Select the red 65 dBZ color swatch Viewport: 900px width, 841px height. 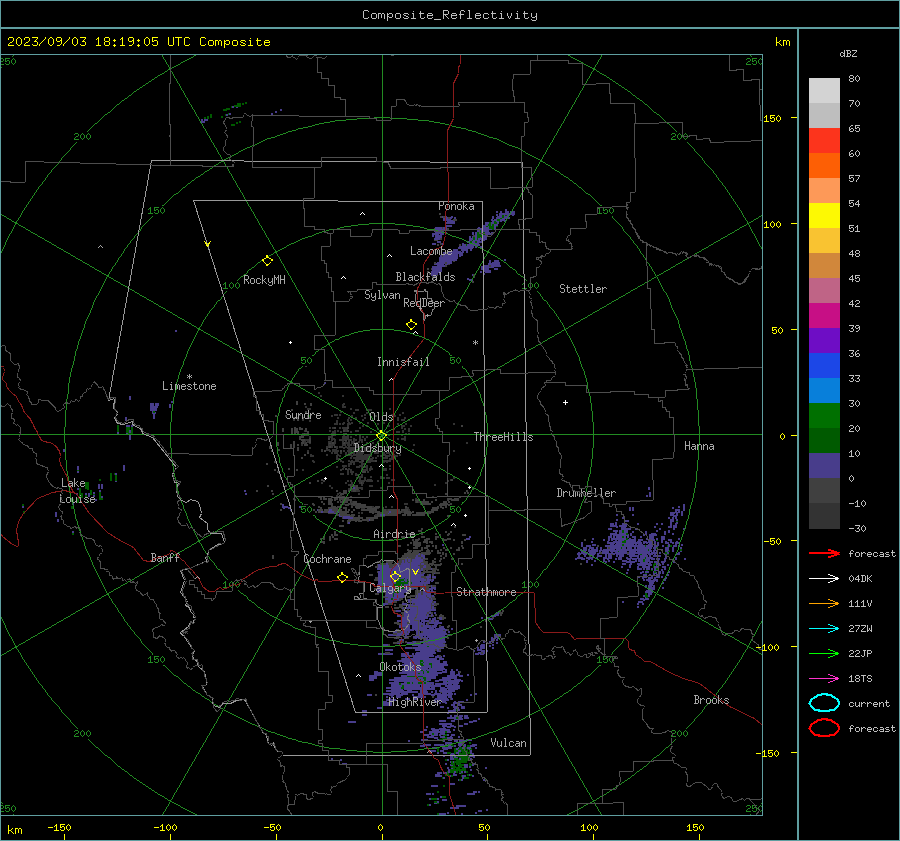tap(824, 140)
